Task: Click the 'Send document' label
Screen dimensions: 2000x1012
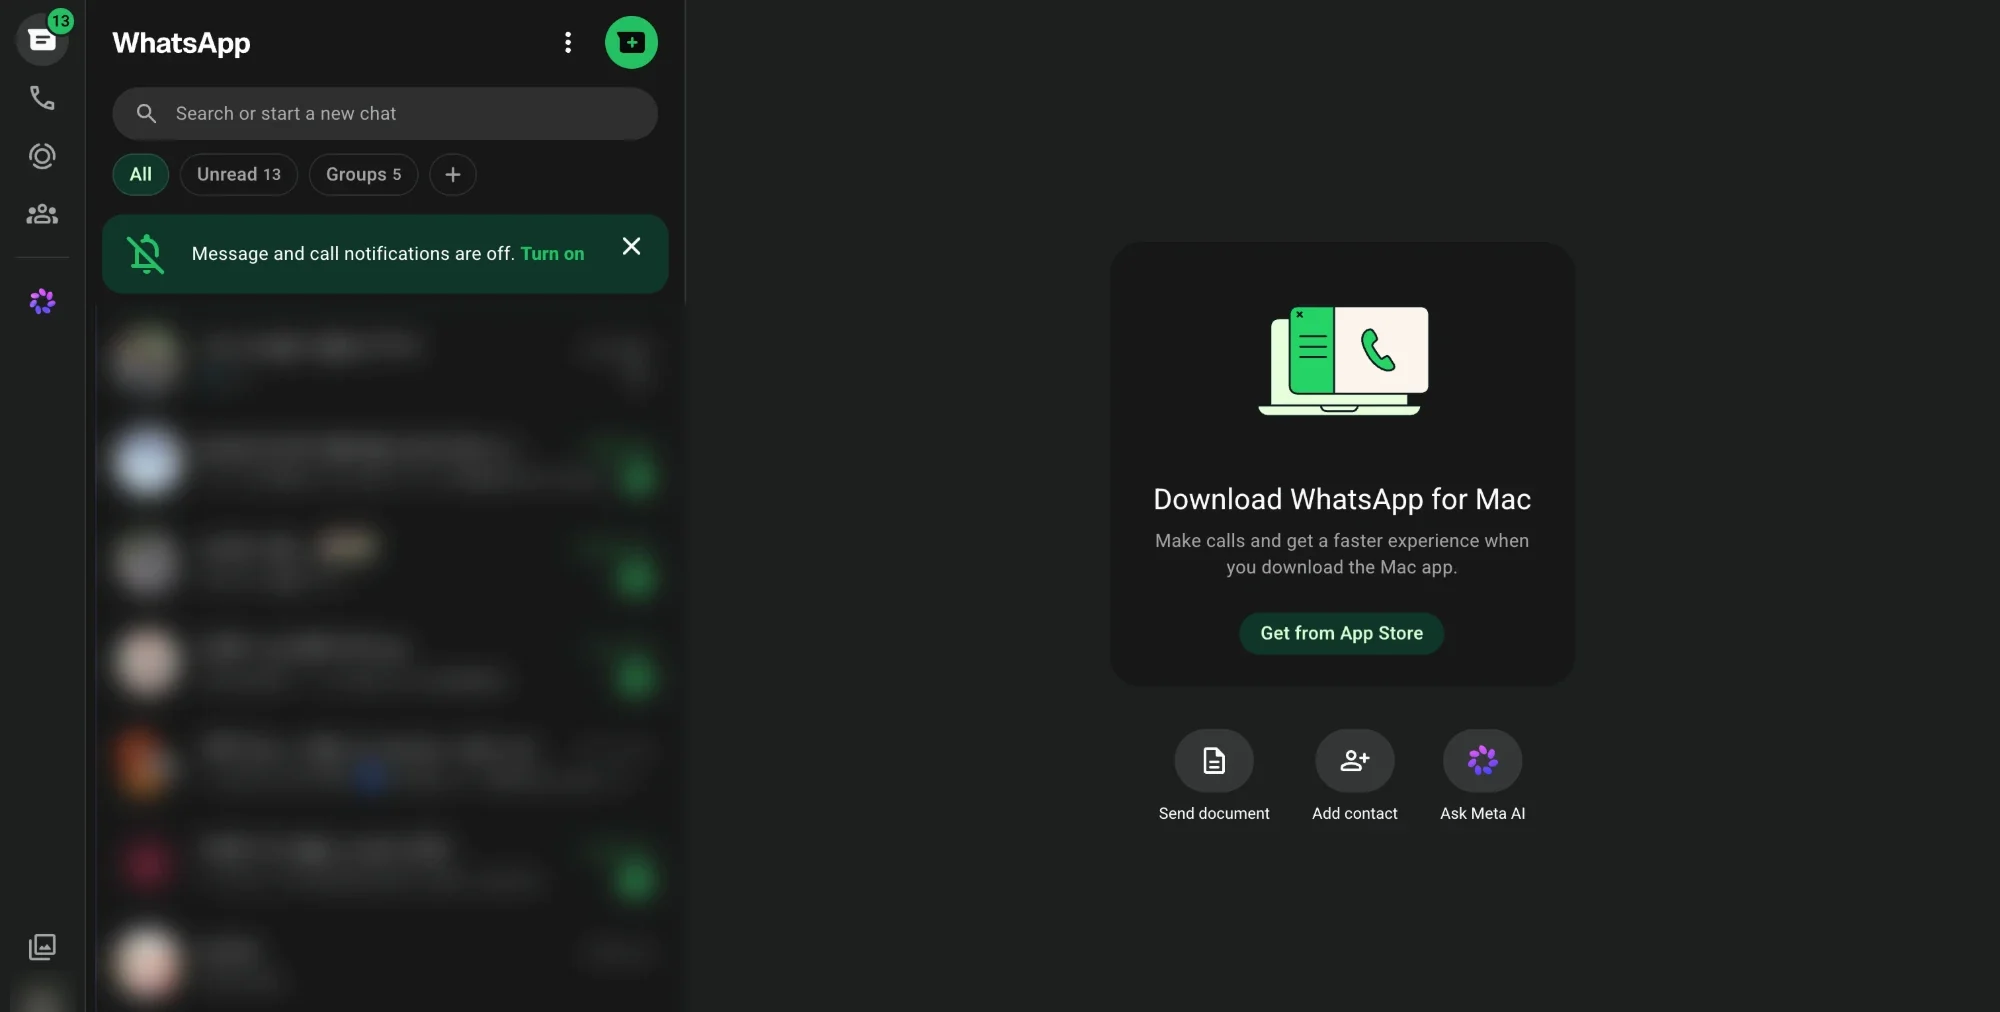Action: pos(1214,814)
